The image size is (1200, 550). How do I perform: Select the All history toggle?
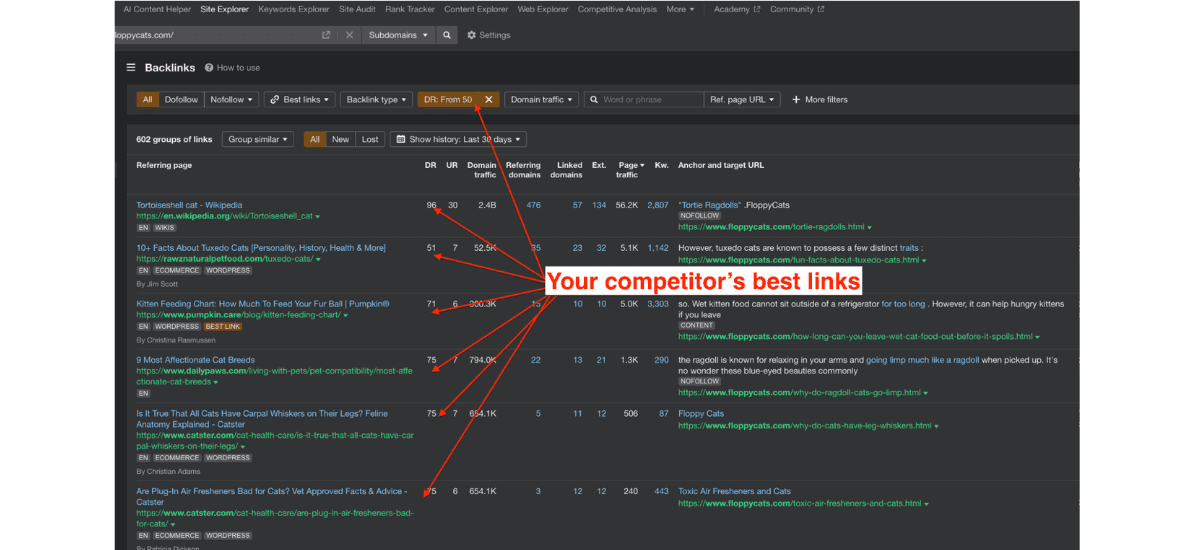[315, 139]
